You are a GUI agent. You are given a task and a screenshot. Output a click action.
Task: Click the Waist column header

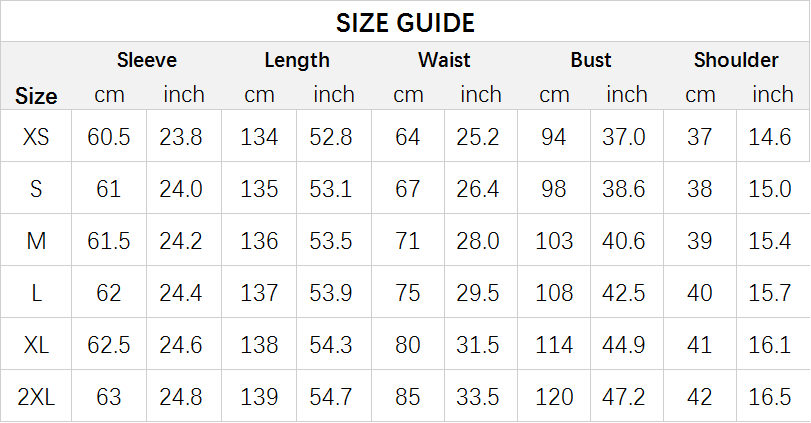(x=444, y=60)
